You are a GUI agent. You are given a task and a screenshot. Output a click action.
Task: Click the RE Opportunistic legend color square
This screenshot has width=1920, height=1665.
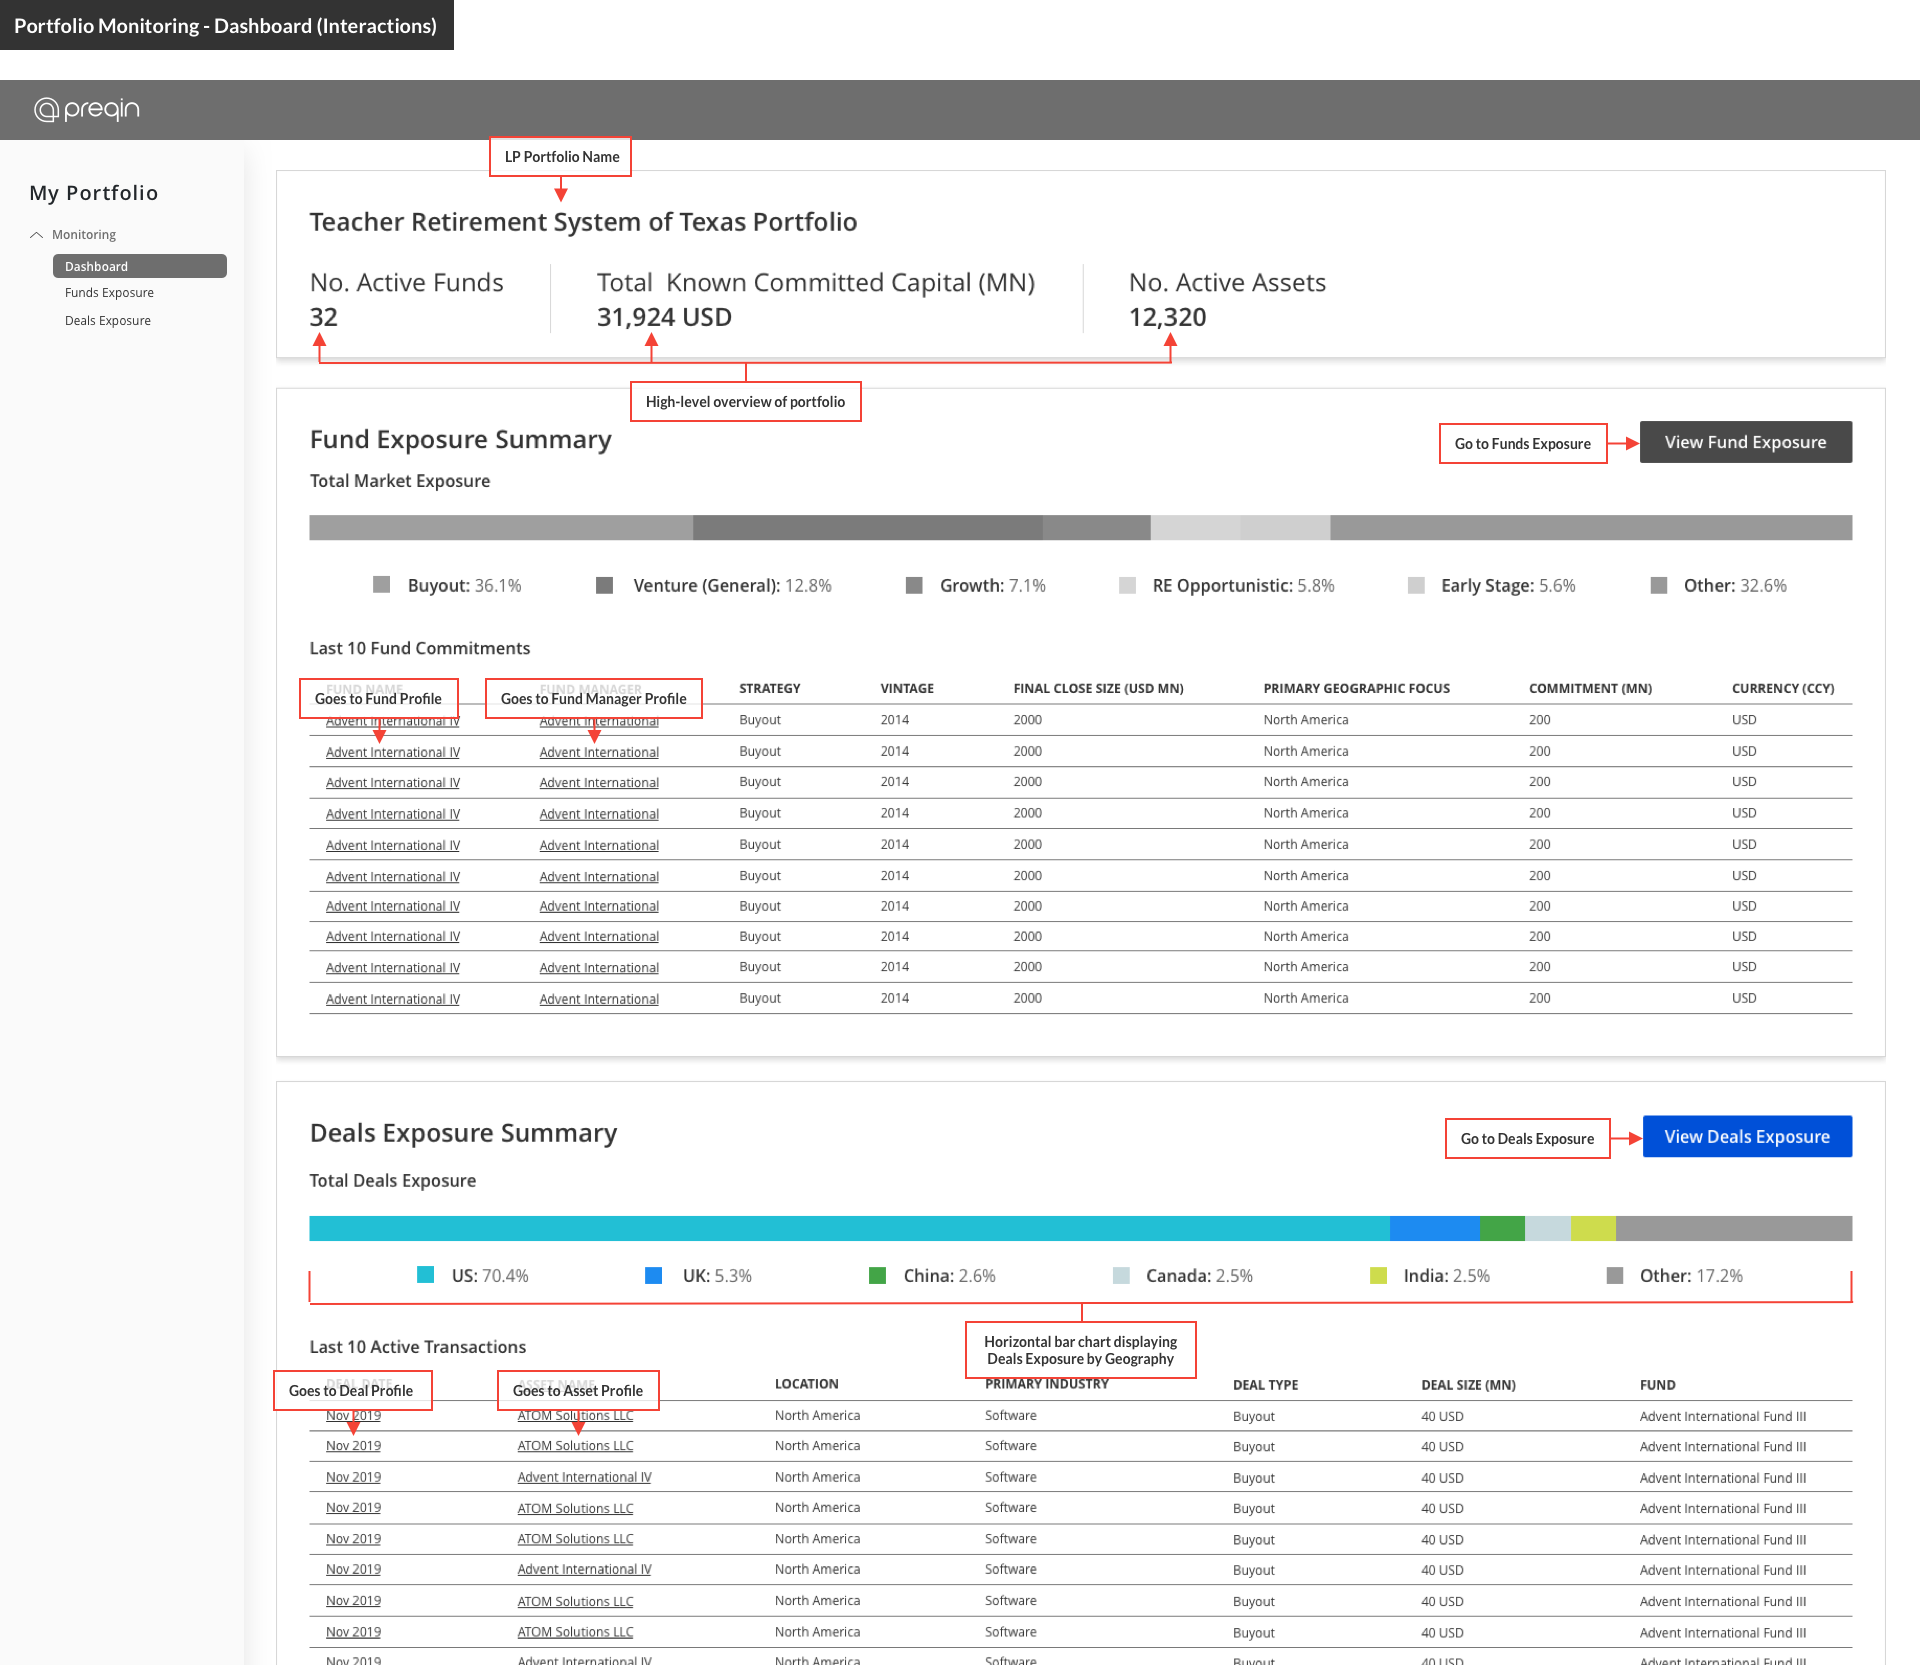(1127, 585)
